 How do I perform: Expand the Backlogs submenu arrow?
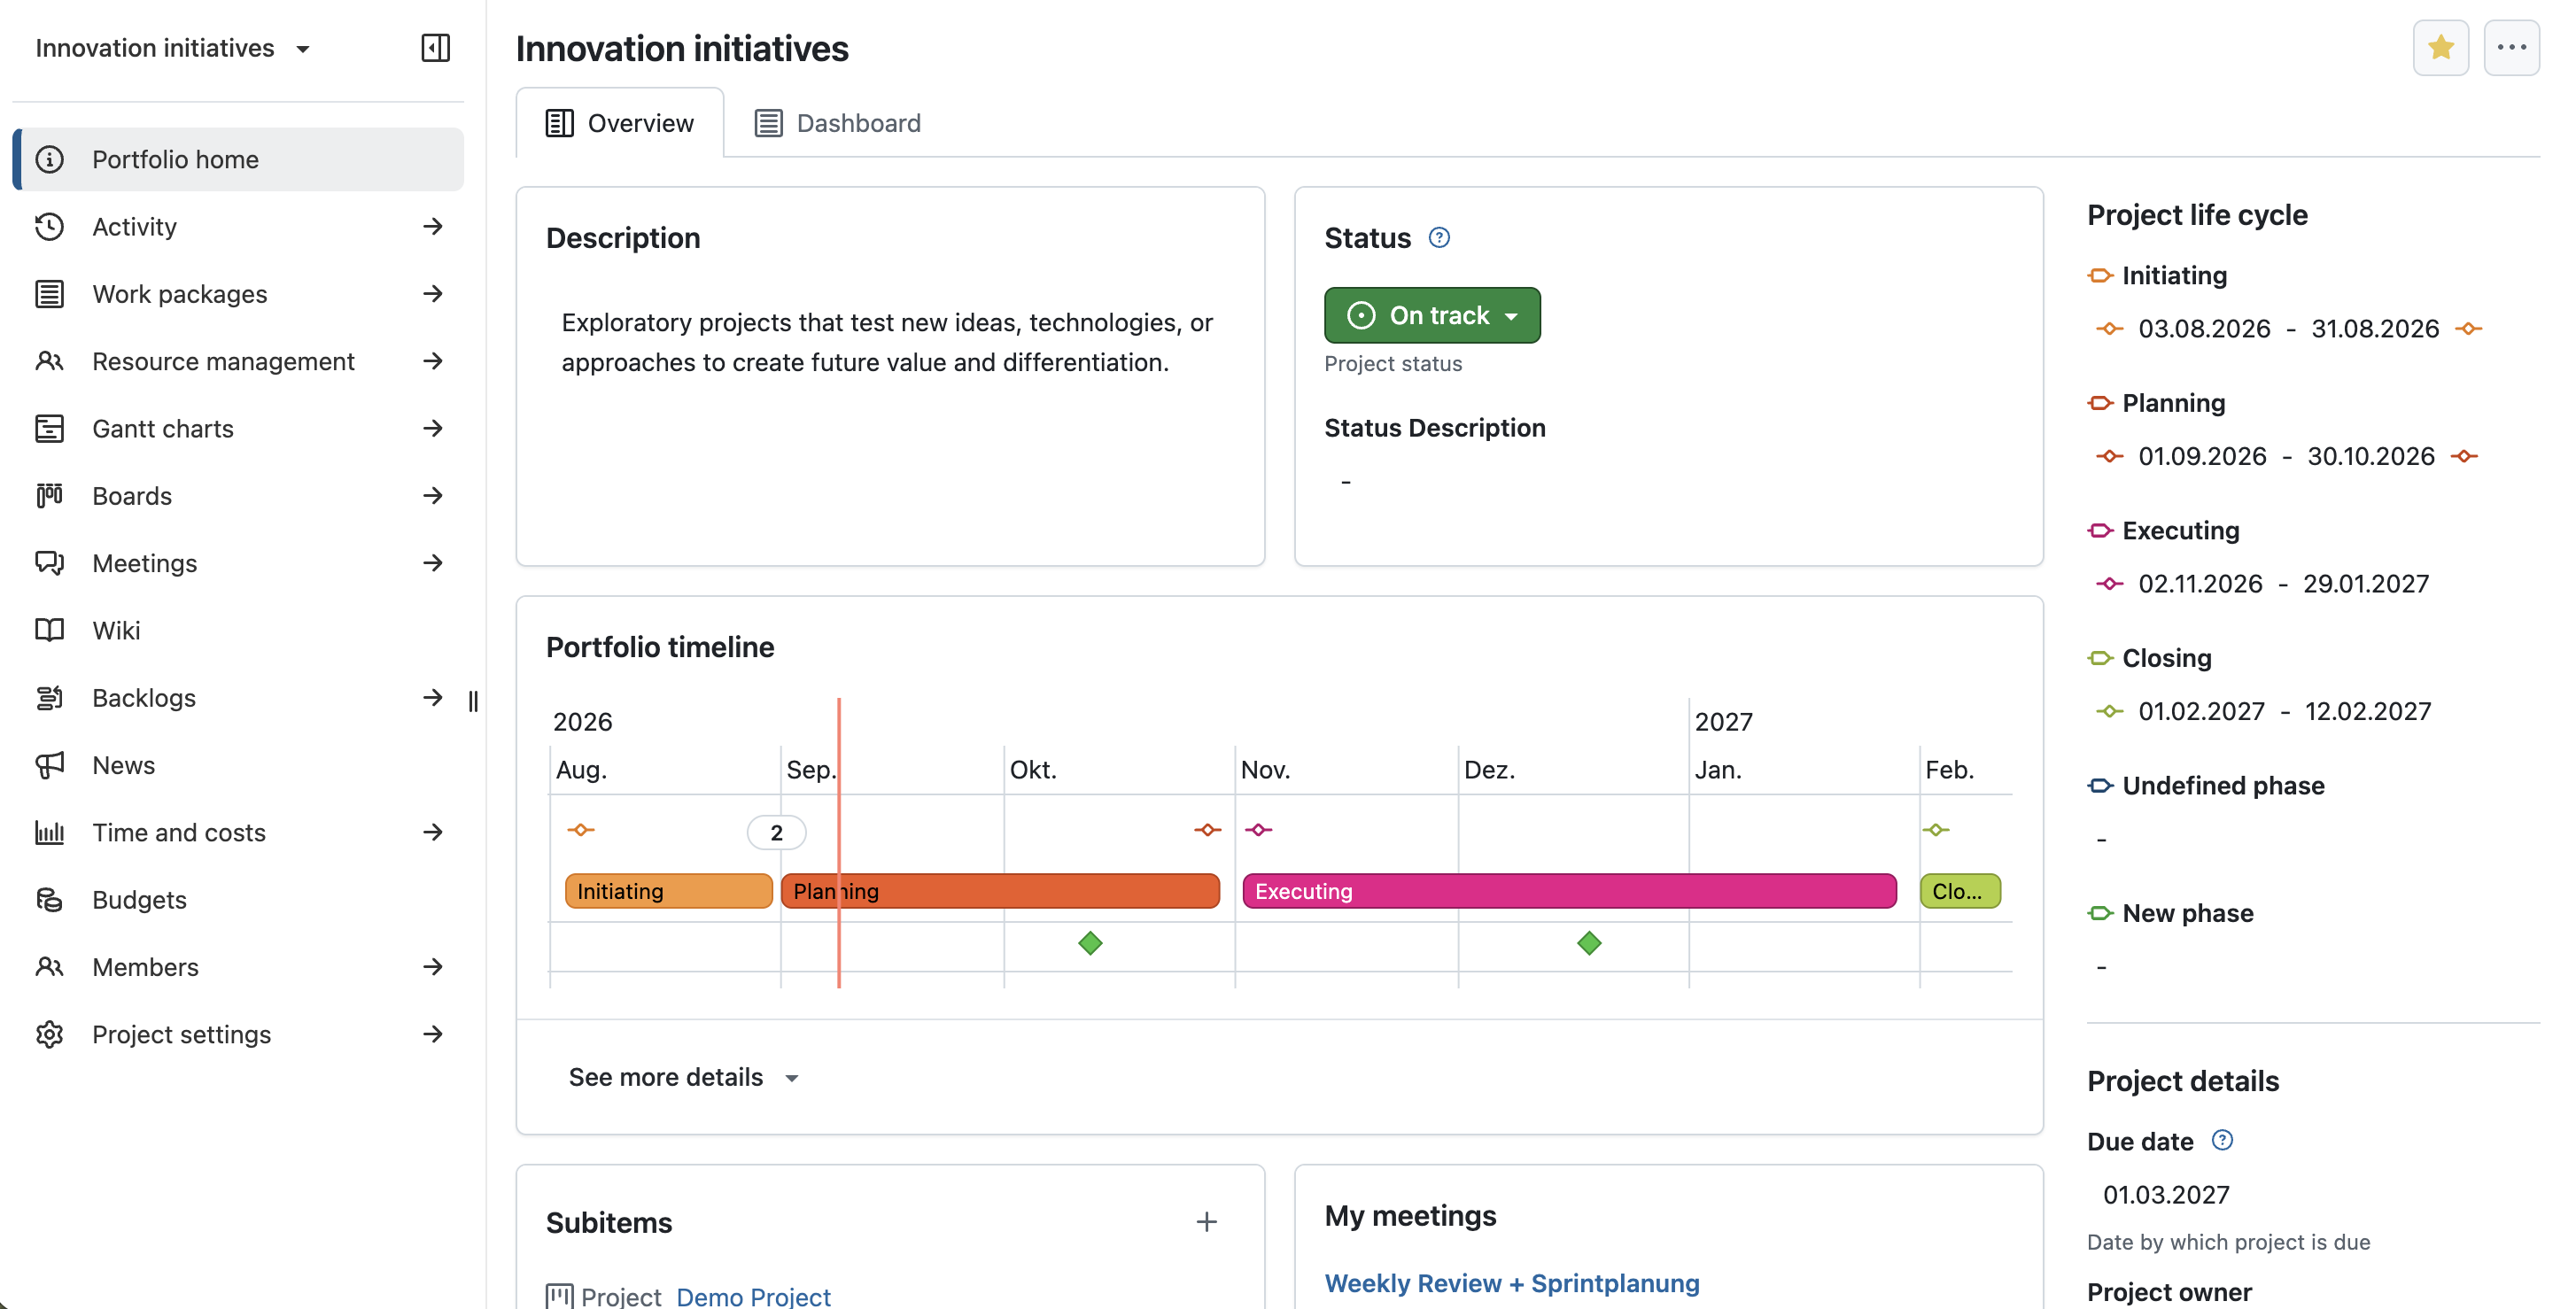point(432,698)
